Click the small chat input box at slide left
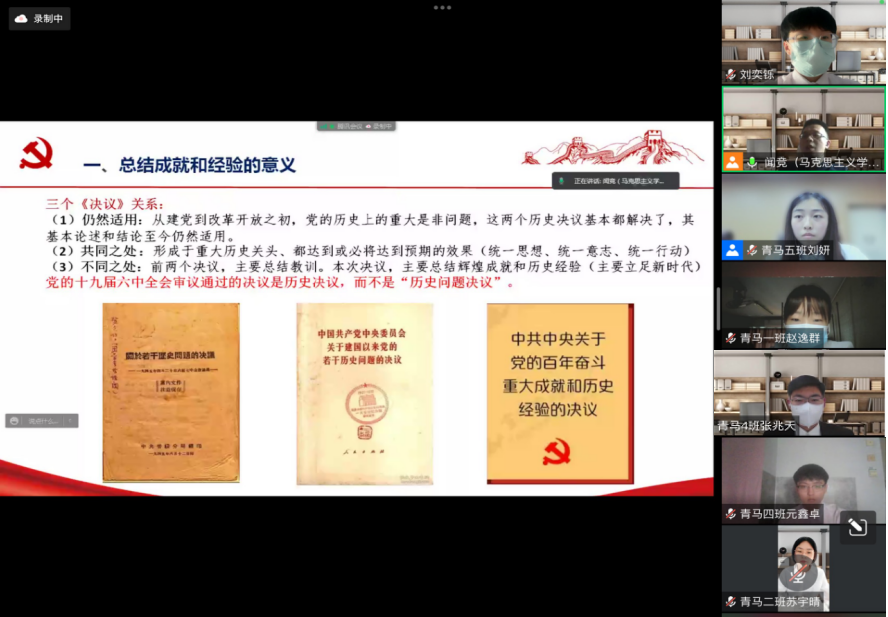Screen dimensions: 888x617 (42, 421)
